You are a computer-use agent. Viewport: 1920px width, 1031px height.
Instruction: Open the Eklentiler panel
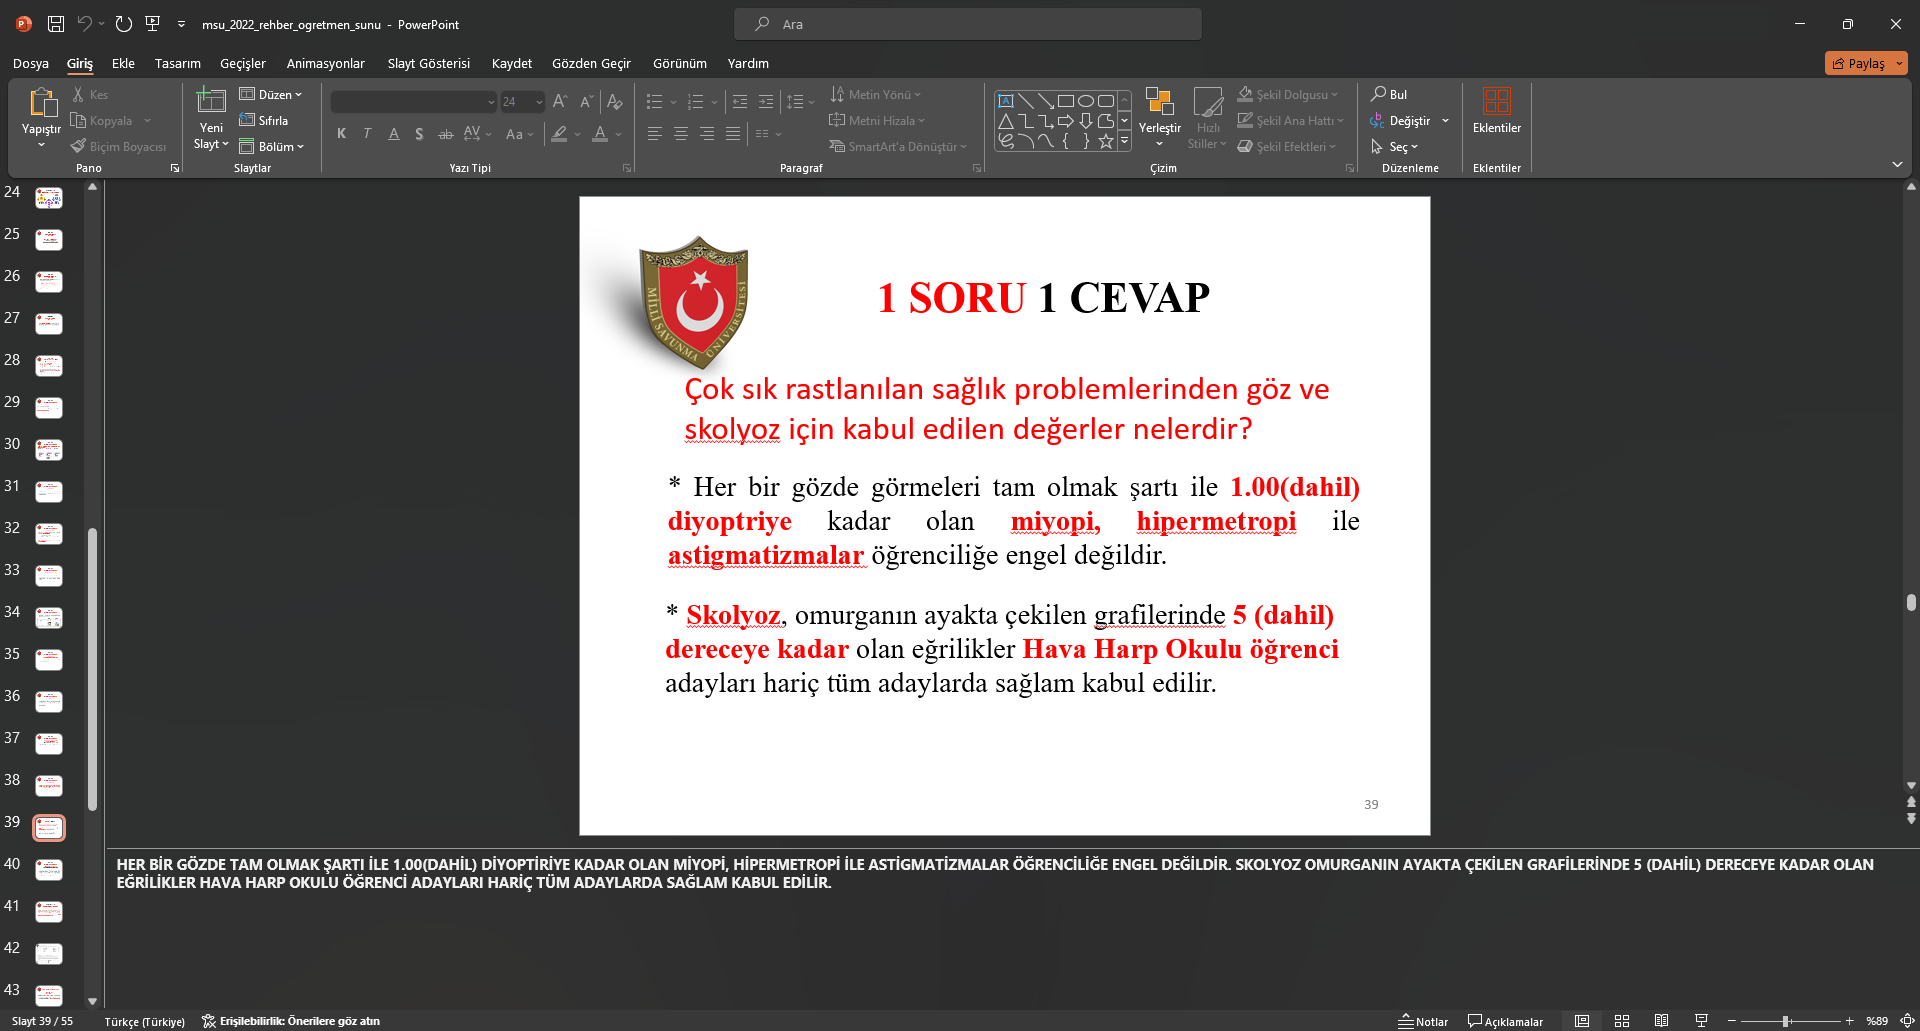[x=1496, y=113]
